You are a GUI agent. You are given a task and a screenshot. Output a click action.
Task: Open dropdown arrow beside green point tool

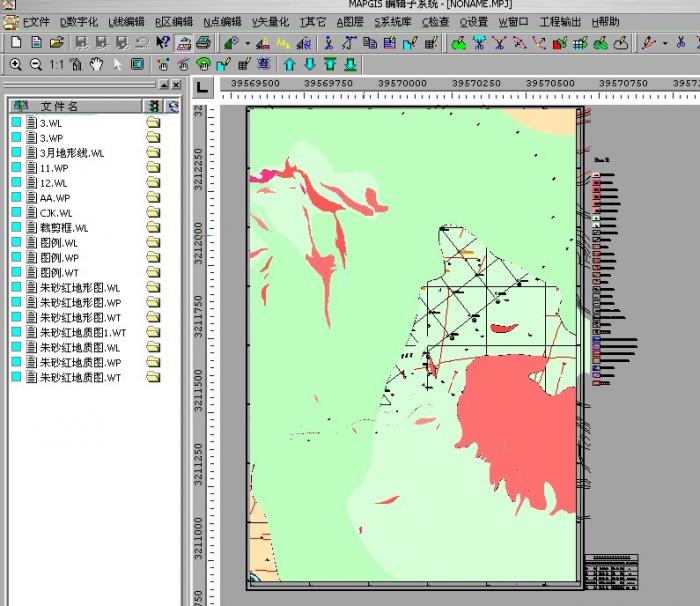pos(247,43)
